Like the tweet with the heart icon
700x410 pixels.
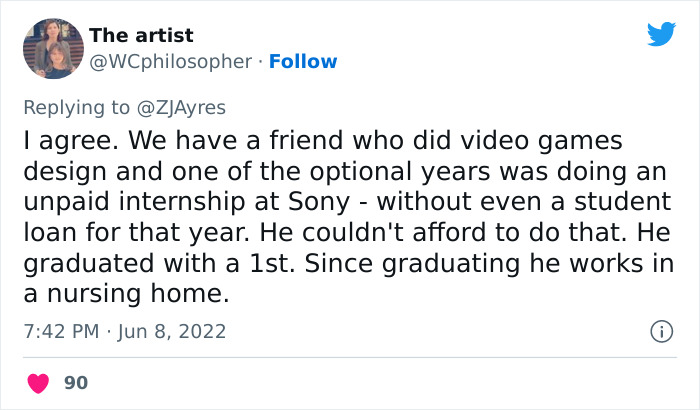pos(40,383)
